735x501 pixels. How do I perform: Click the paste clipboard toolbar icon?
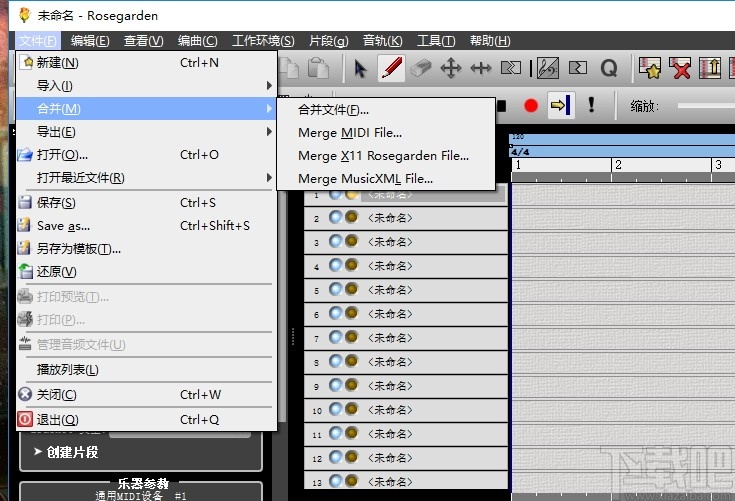click(x=318, y=68)
